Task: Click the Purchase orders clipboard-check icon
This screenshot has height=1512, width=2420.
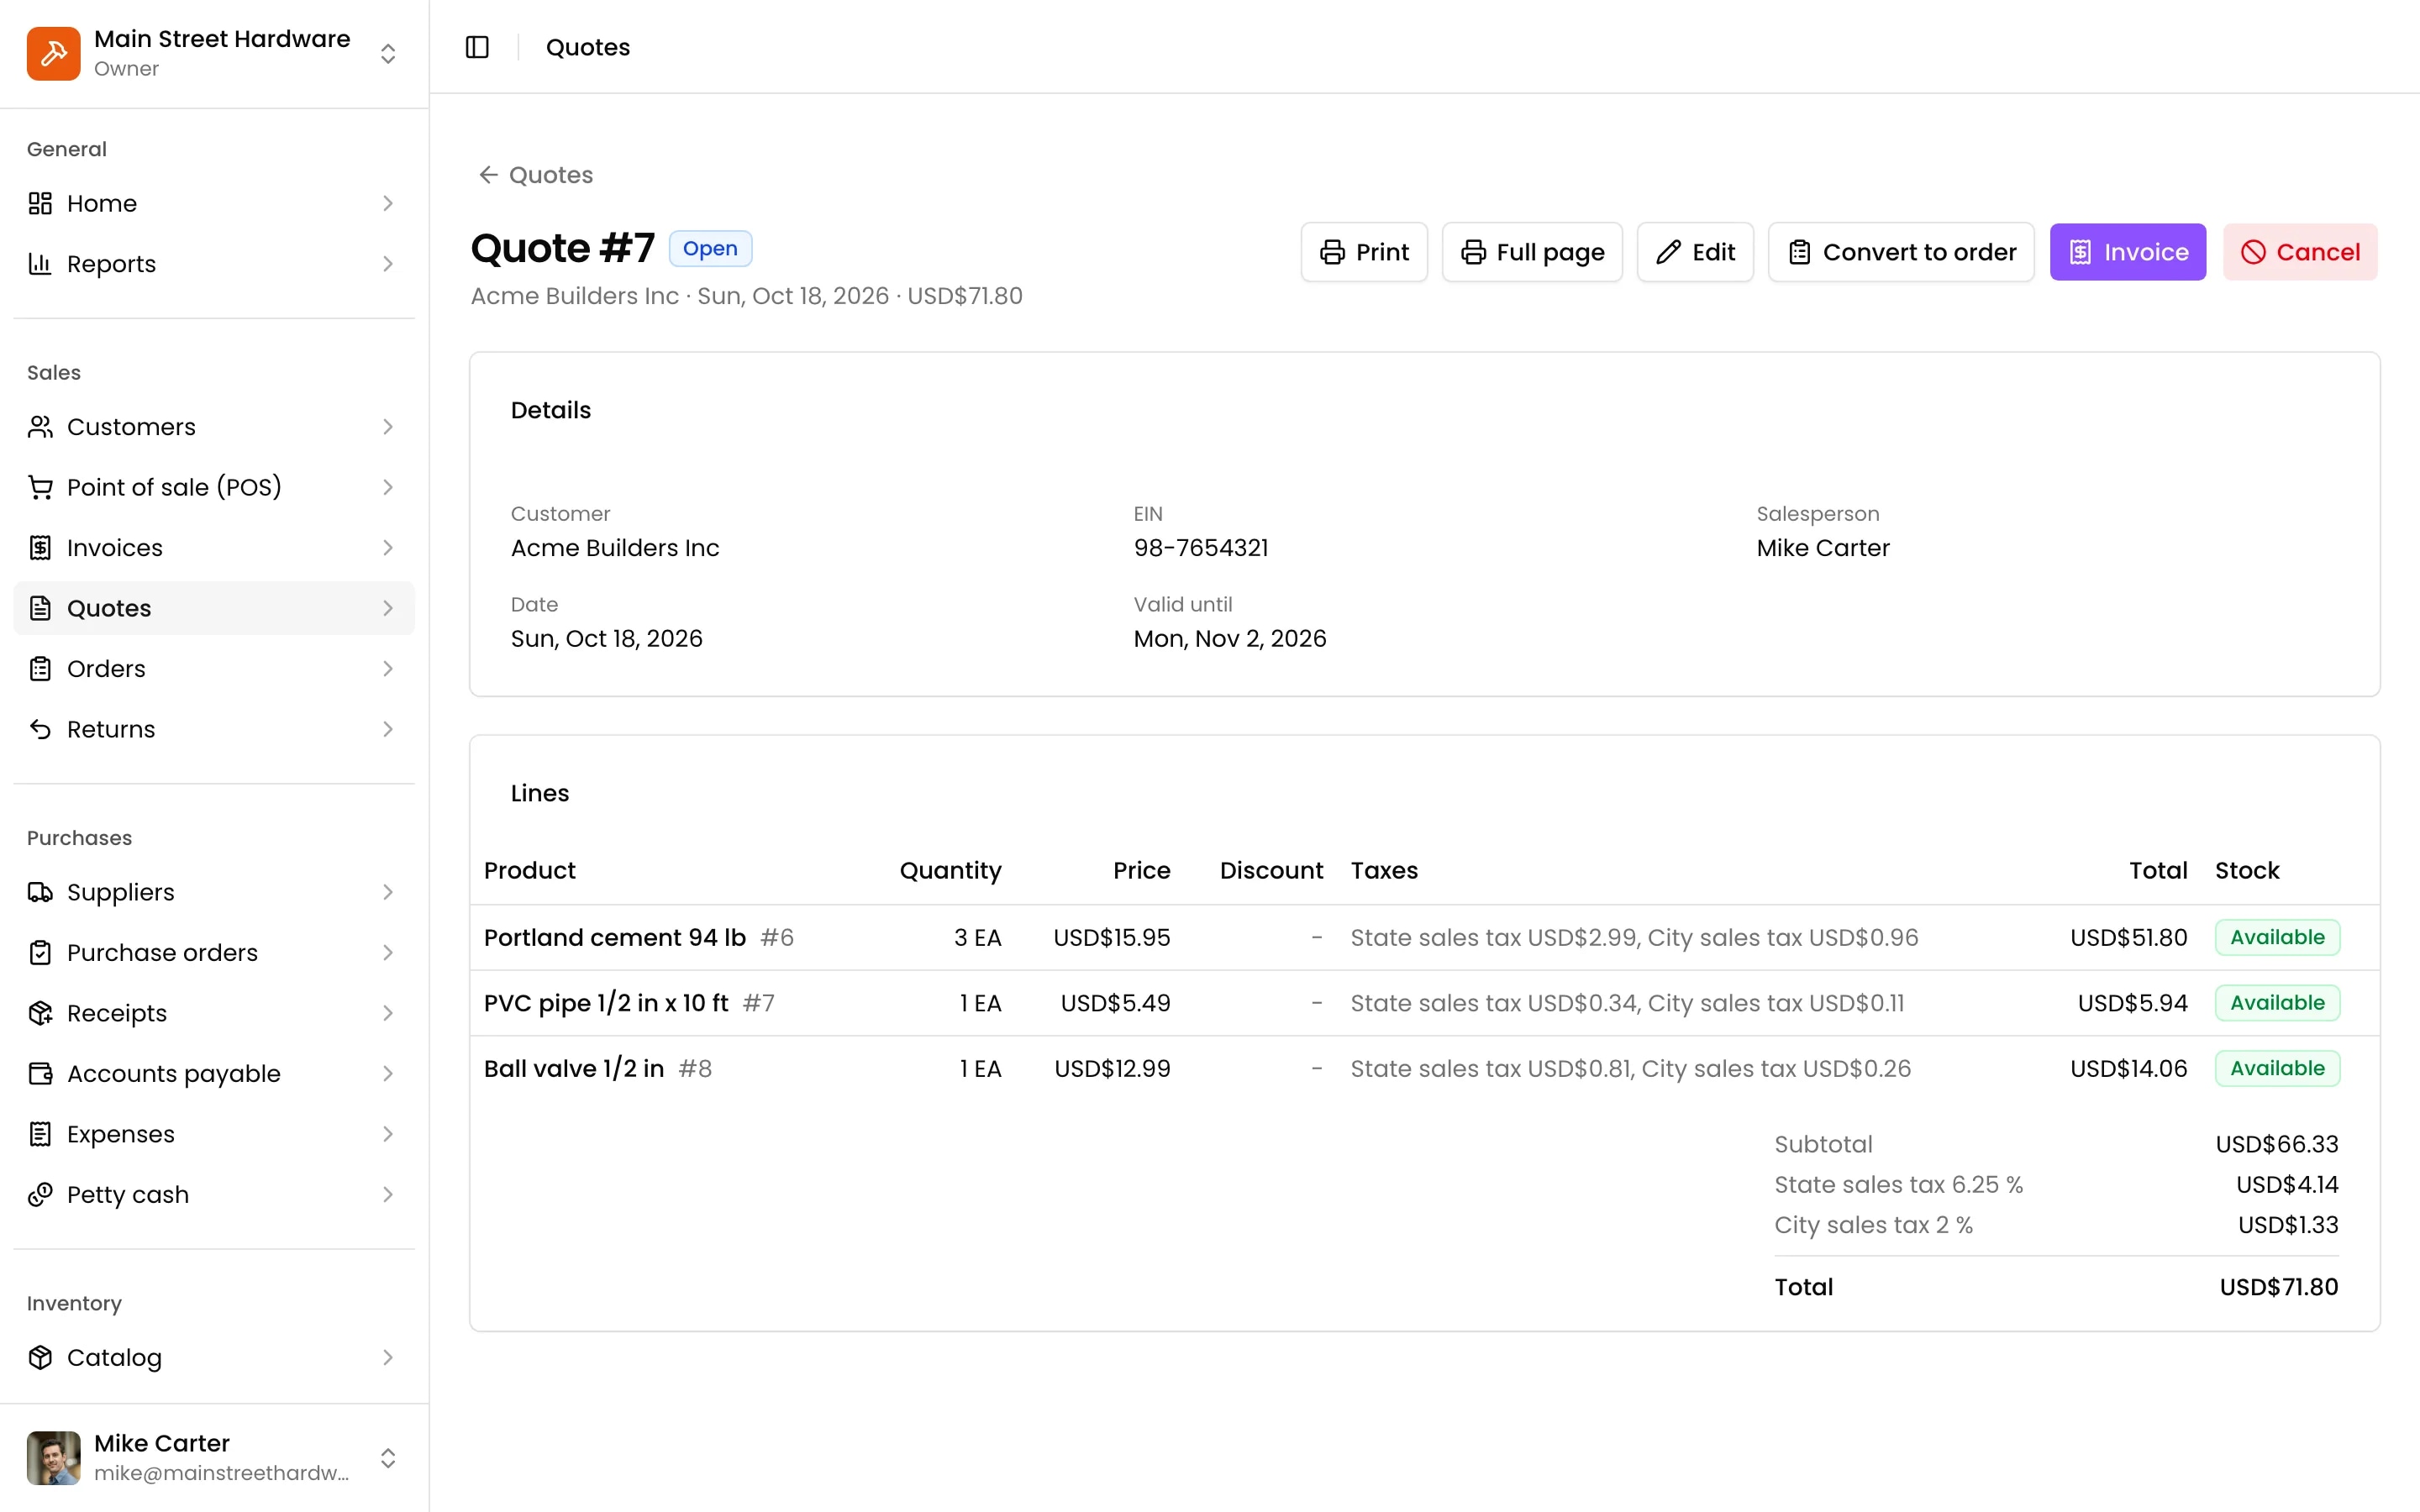Action: [x=40, y=953]
